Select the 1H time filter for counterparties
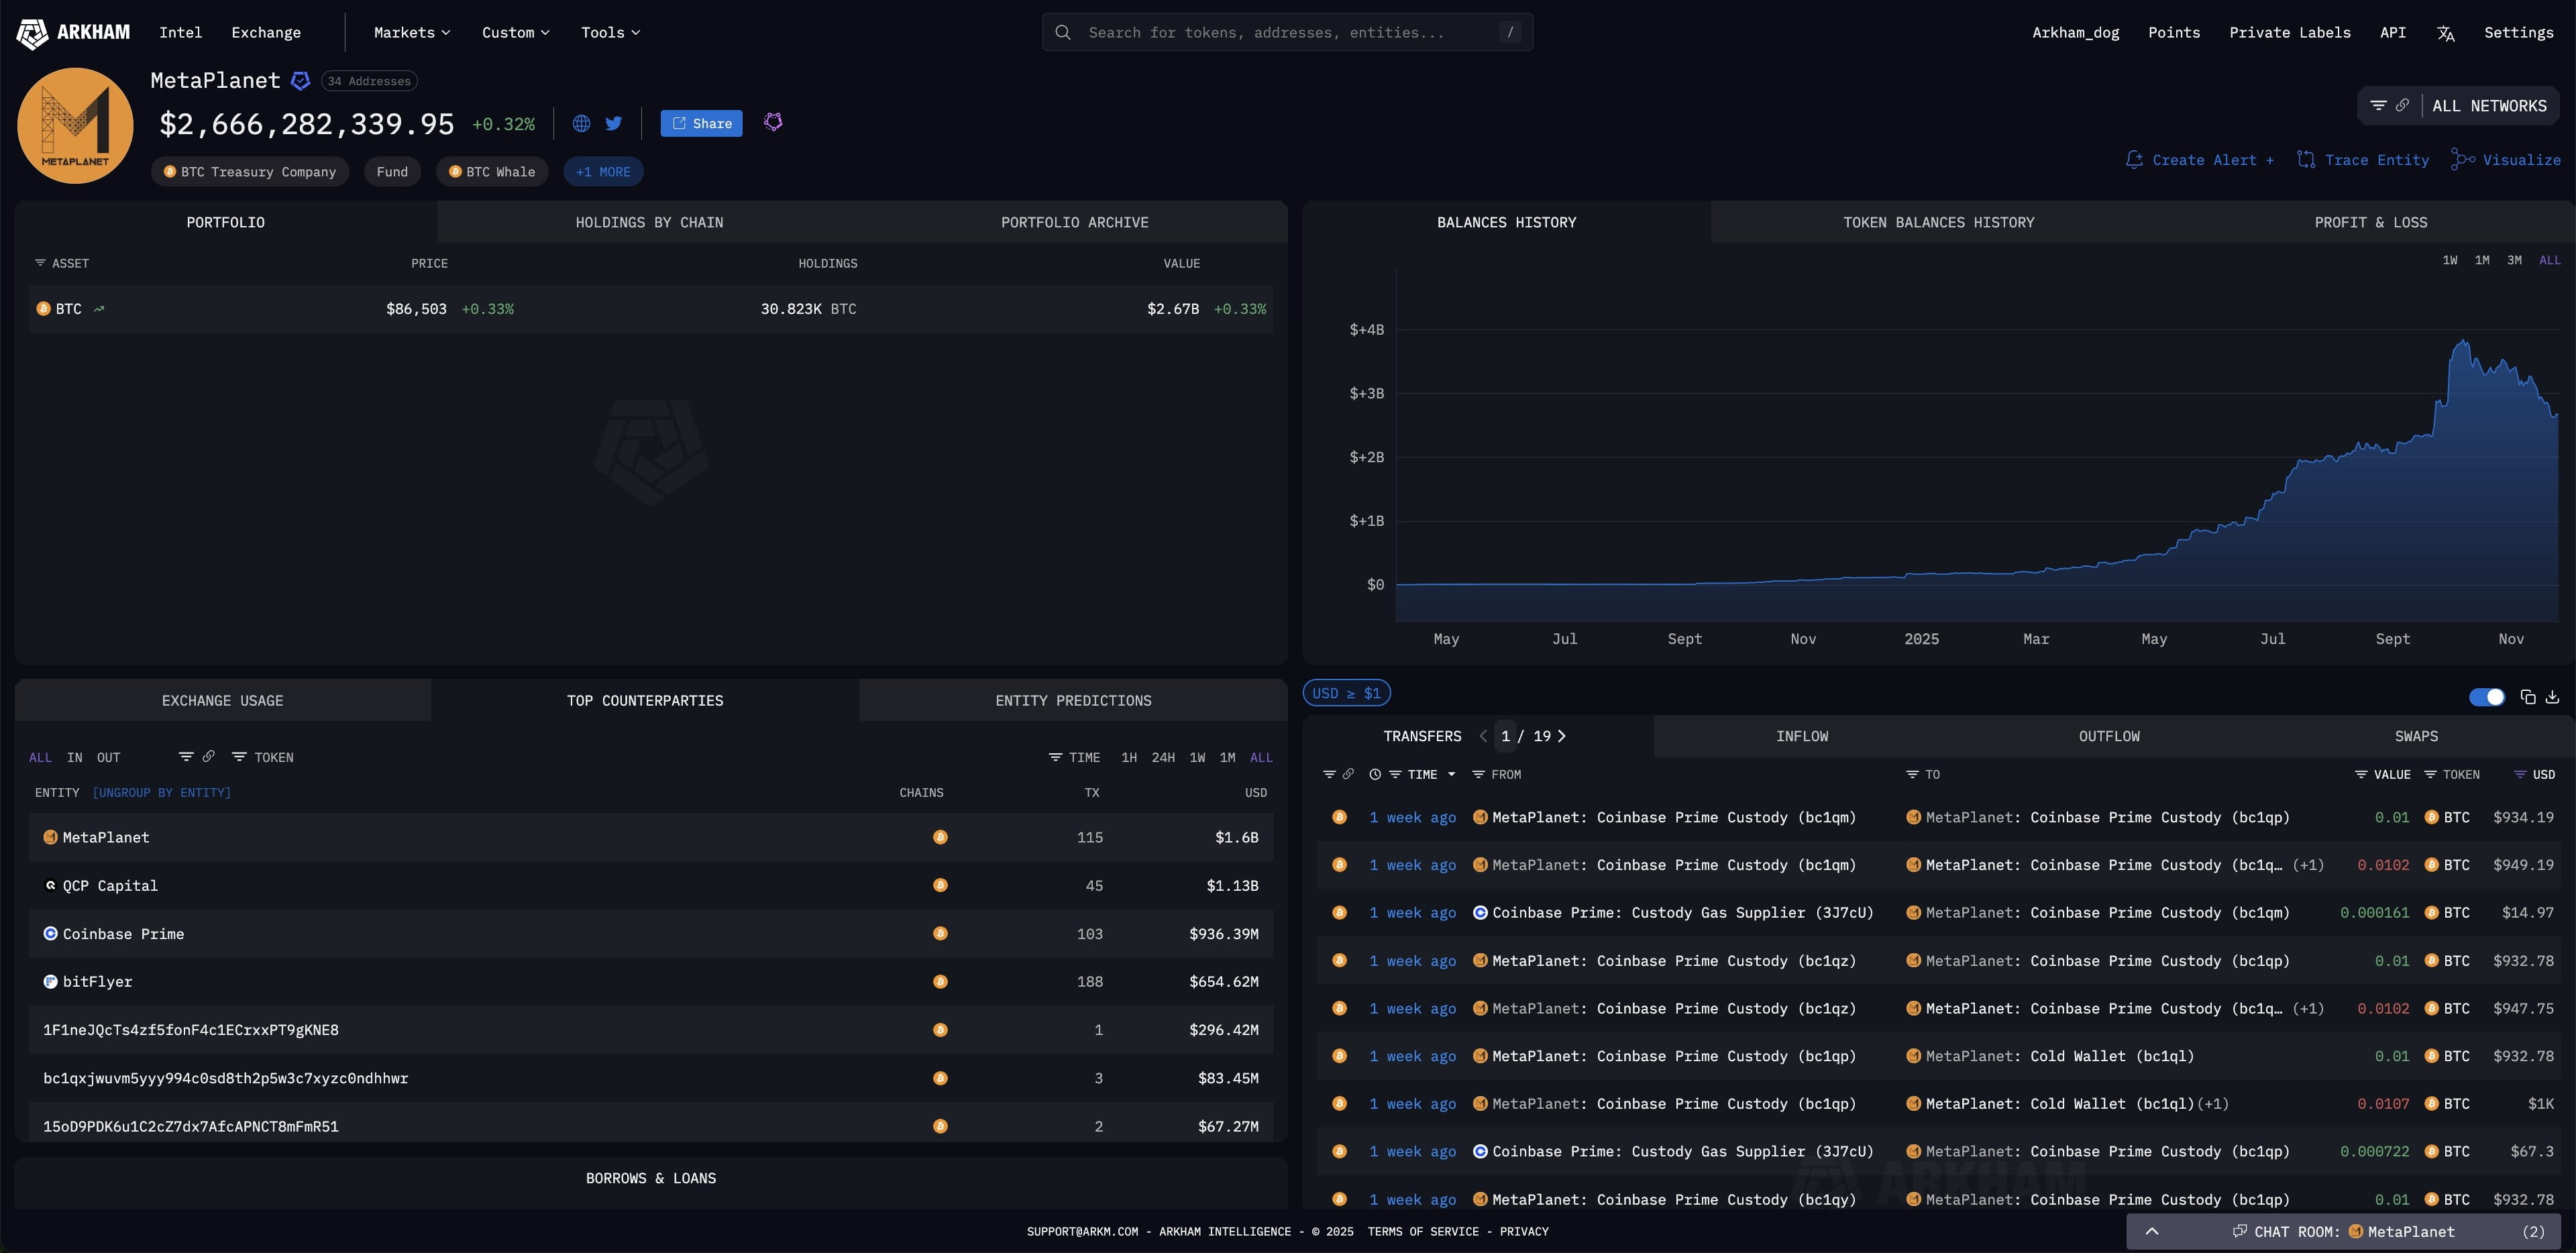This screenshot has width=2576, height=1253. click(x=1129, y=757)
